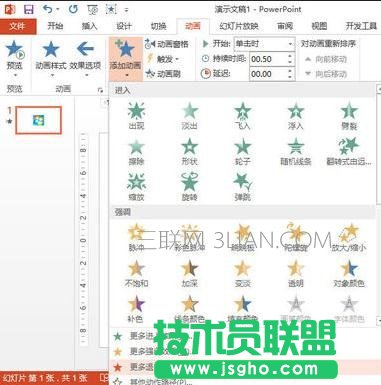Open the Customize Quick Access Toolbar dropdown
Viewport: 381px width, 385px height.
click(x=126, y=10)
